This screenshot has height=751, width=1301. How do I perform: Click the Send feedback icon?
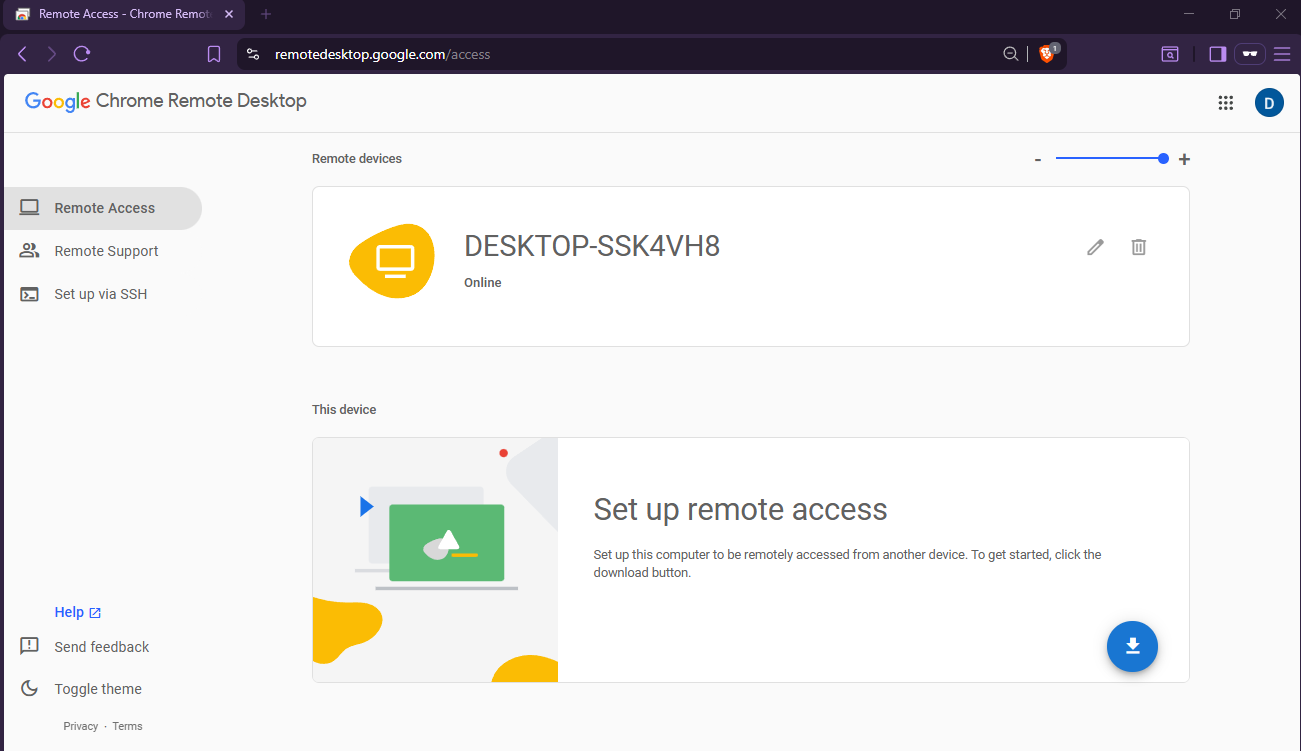point(30,646)
